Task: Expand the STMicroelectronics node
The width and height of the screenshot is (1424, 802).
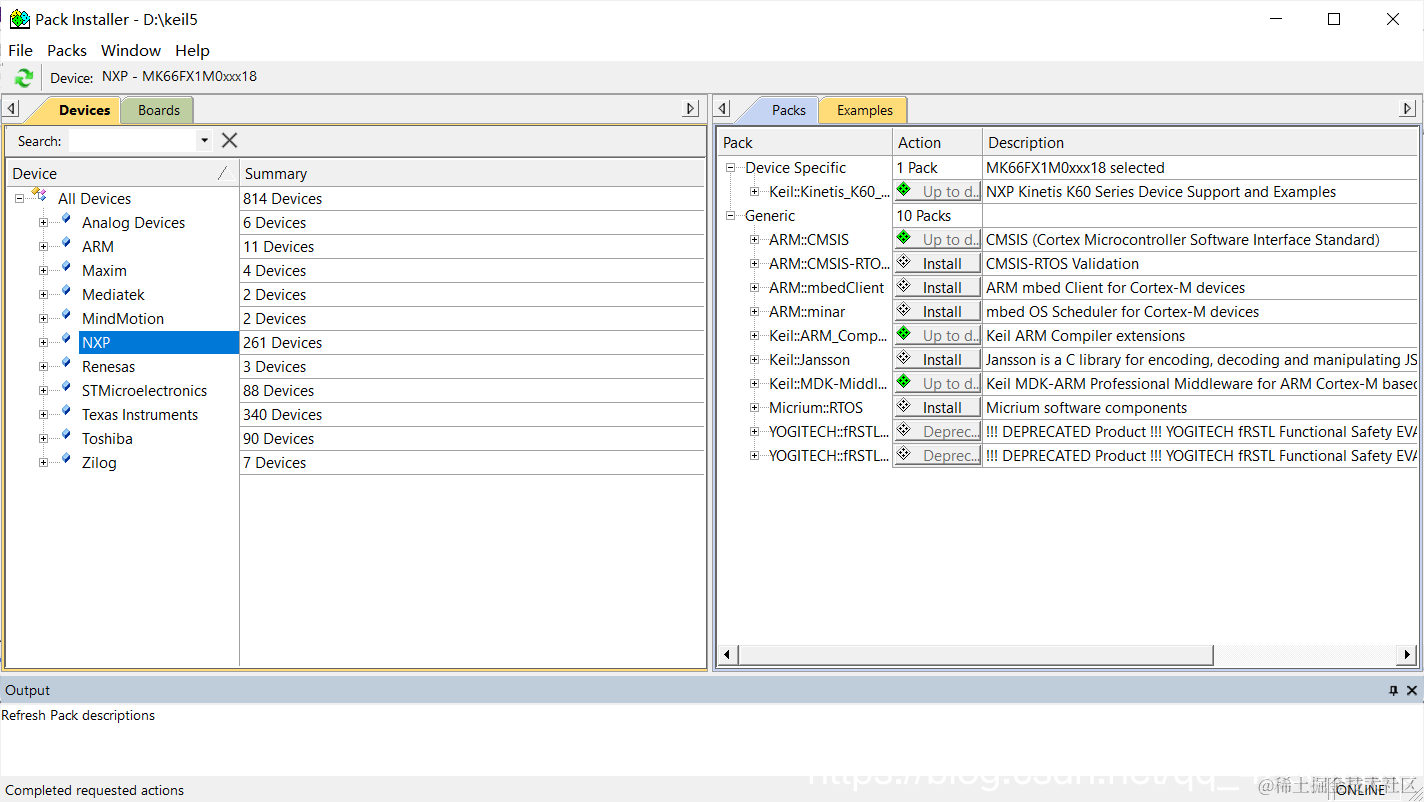Action: [43, 391]
